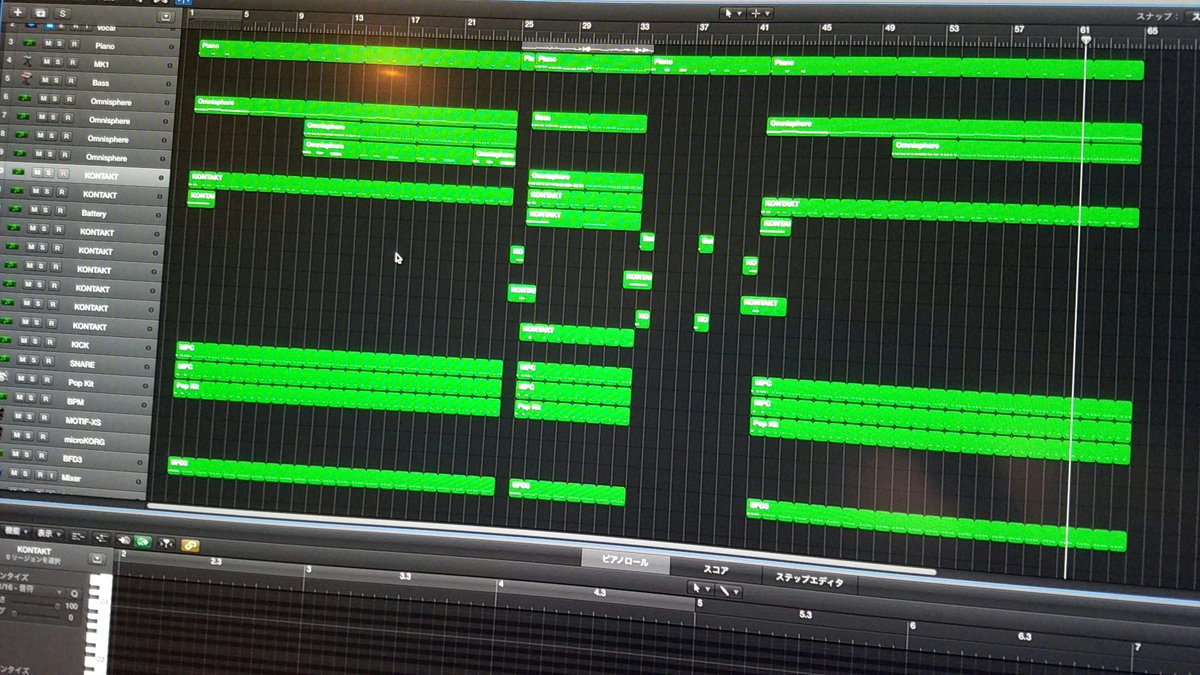The width and height of the screenshot is (1200, 675).
Task: Open the 表示 view menu
Action: point(49,534)
